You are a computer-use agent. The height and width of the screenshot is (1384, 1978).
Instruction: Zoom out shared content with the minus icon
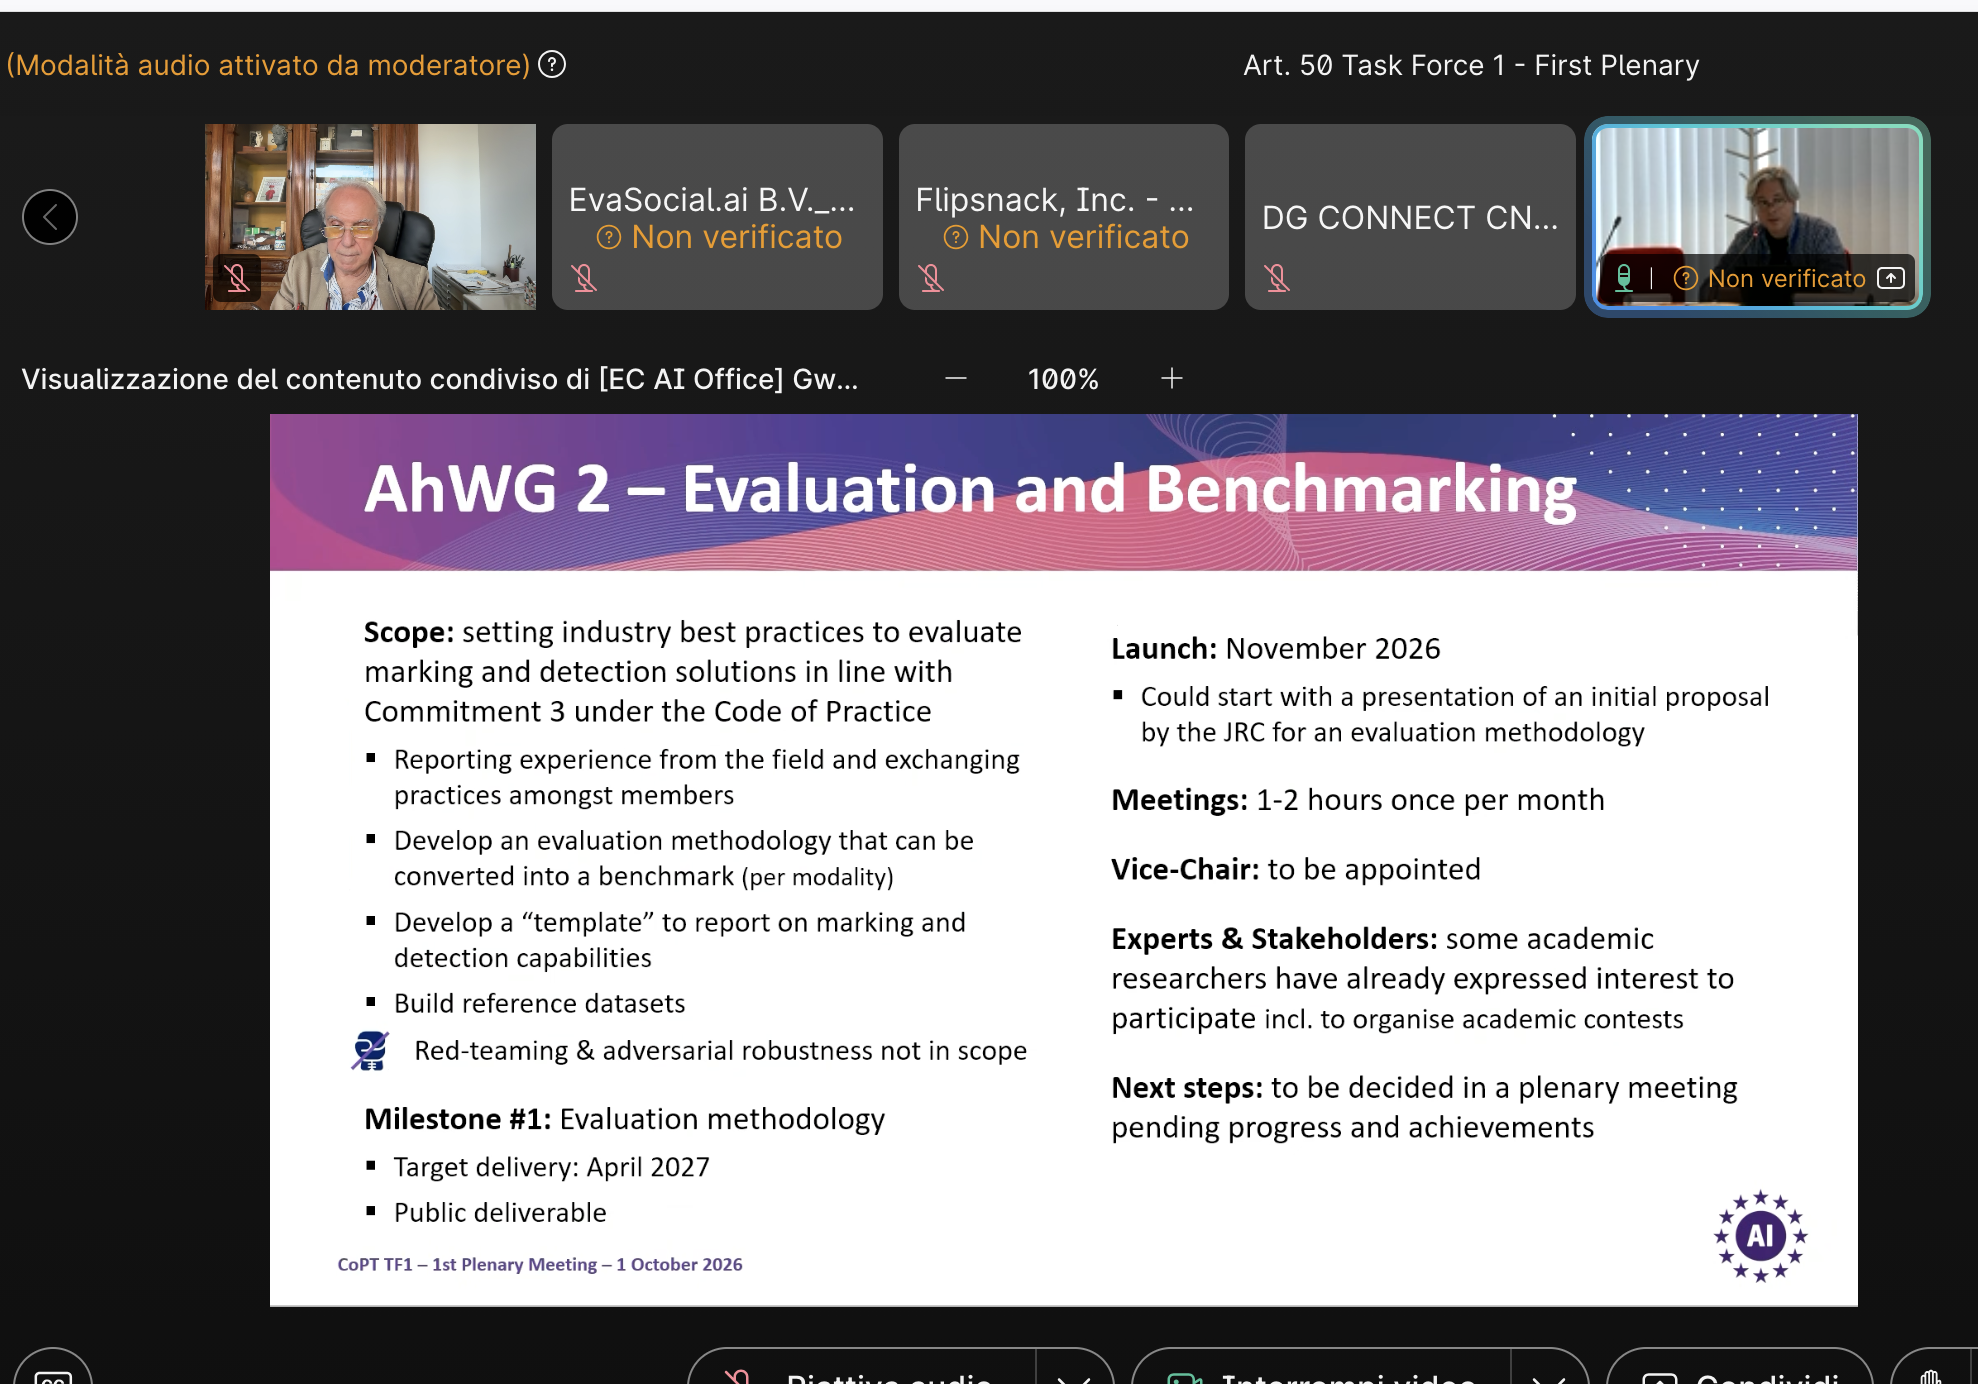956,378
